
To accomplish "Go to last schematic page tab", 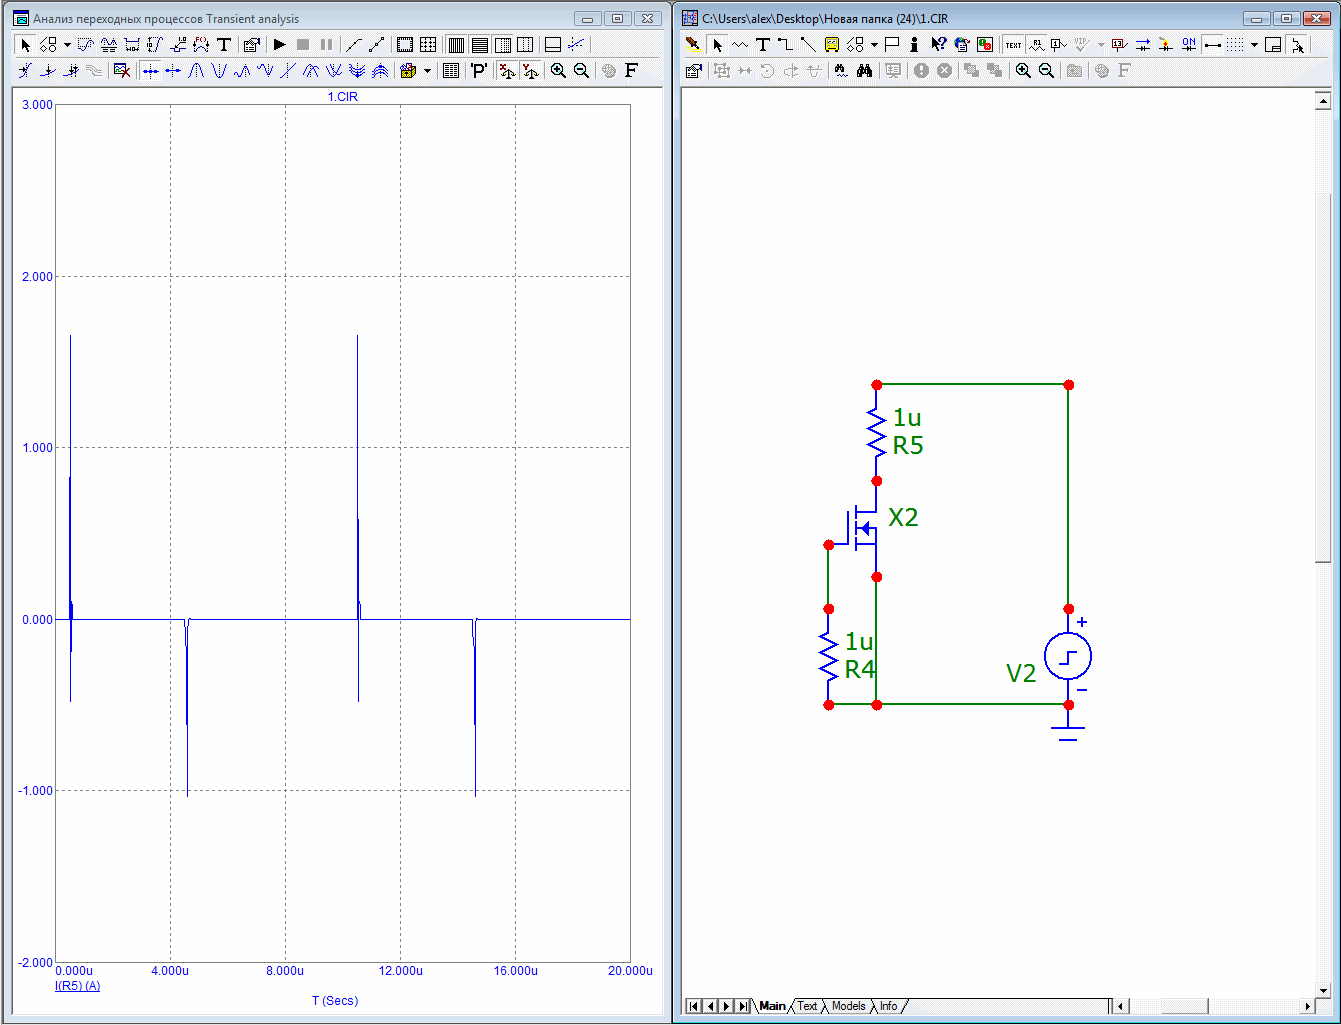I will click(x=743, y=1006).
